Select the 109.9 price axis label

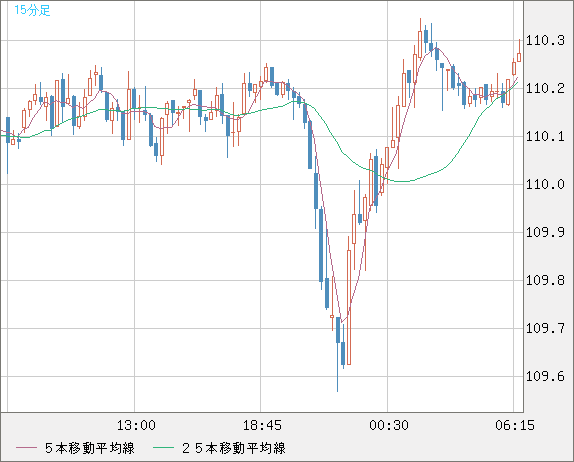click(x=545, y=232)
